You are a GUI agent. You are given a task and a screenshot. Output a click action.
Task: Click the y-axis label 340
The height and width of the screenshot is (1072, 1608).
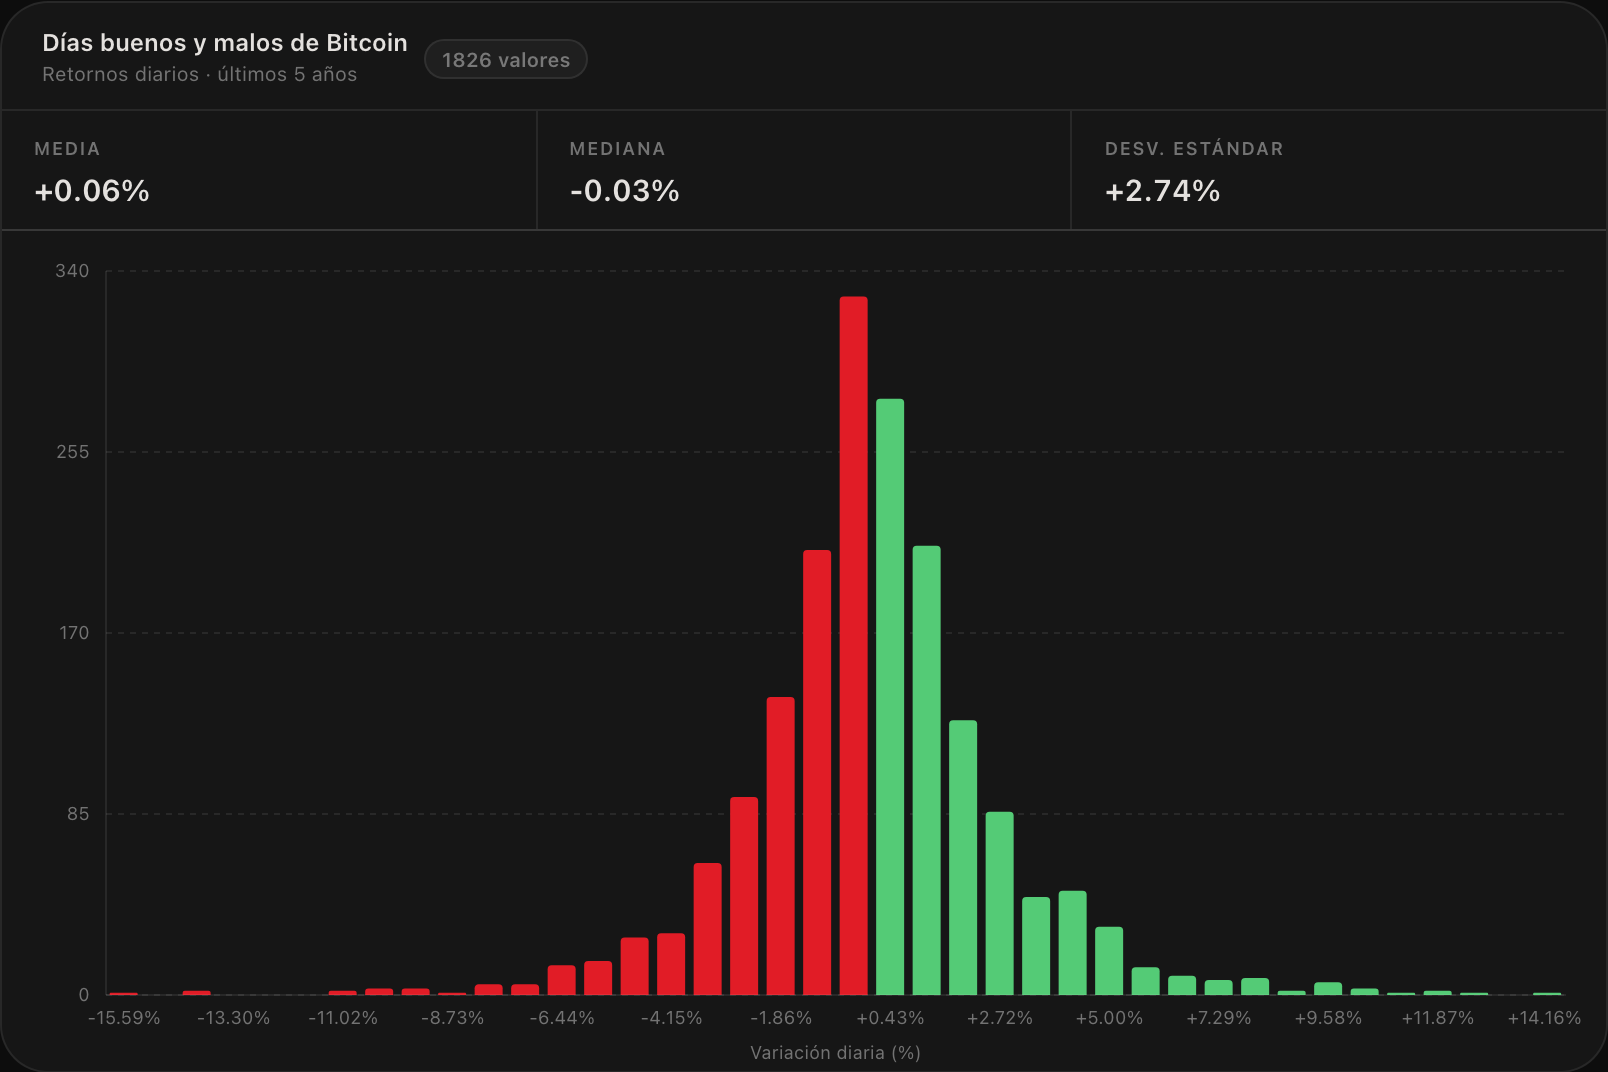pyautogui.click(x=72, y=271)
